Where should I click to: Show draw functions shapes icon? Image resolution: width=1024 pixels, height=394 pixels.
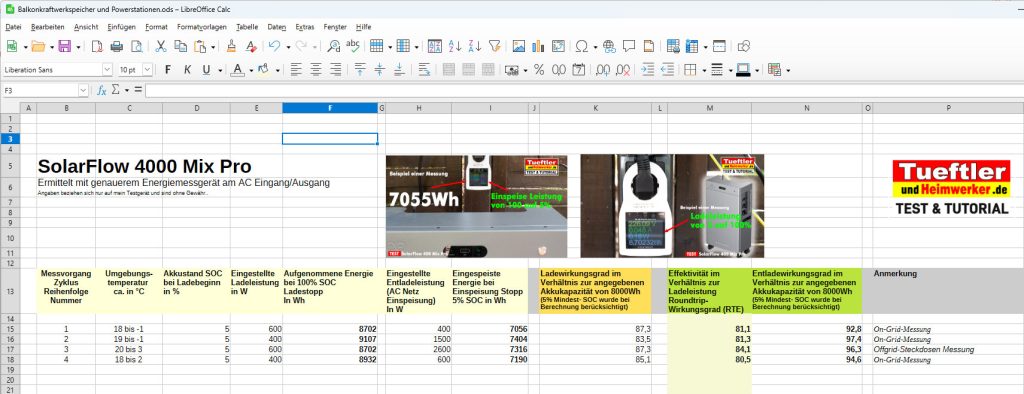(x=743, y=46)
